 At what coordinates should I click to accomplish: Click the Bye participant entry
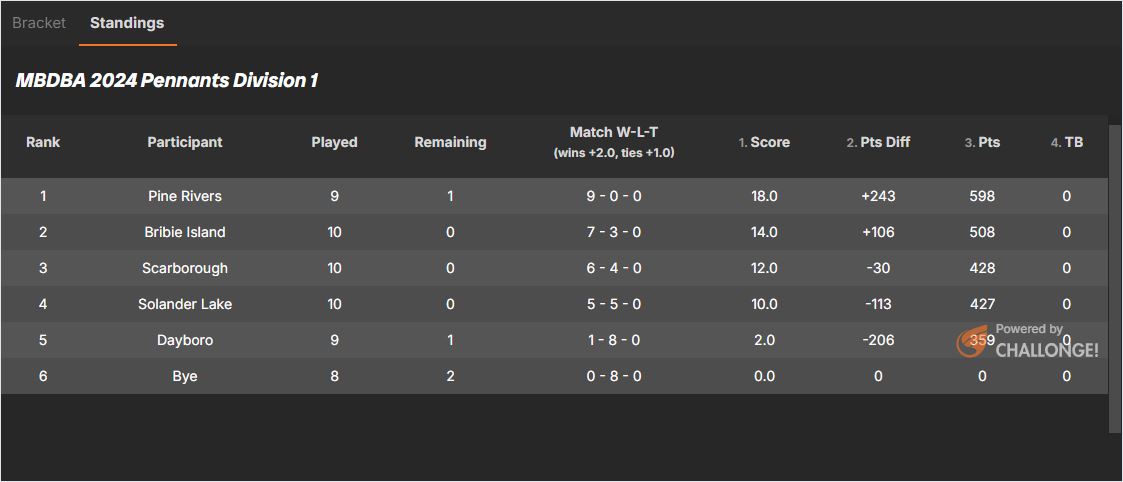pos(185,376)
